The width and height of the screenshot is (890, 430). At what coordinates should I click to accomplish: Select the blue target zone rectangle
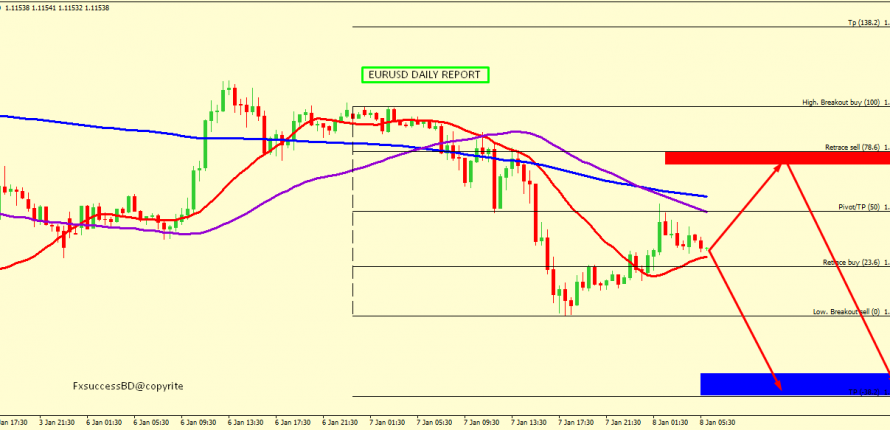click(x=794, y=383)
